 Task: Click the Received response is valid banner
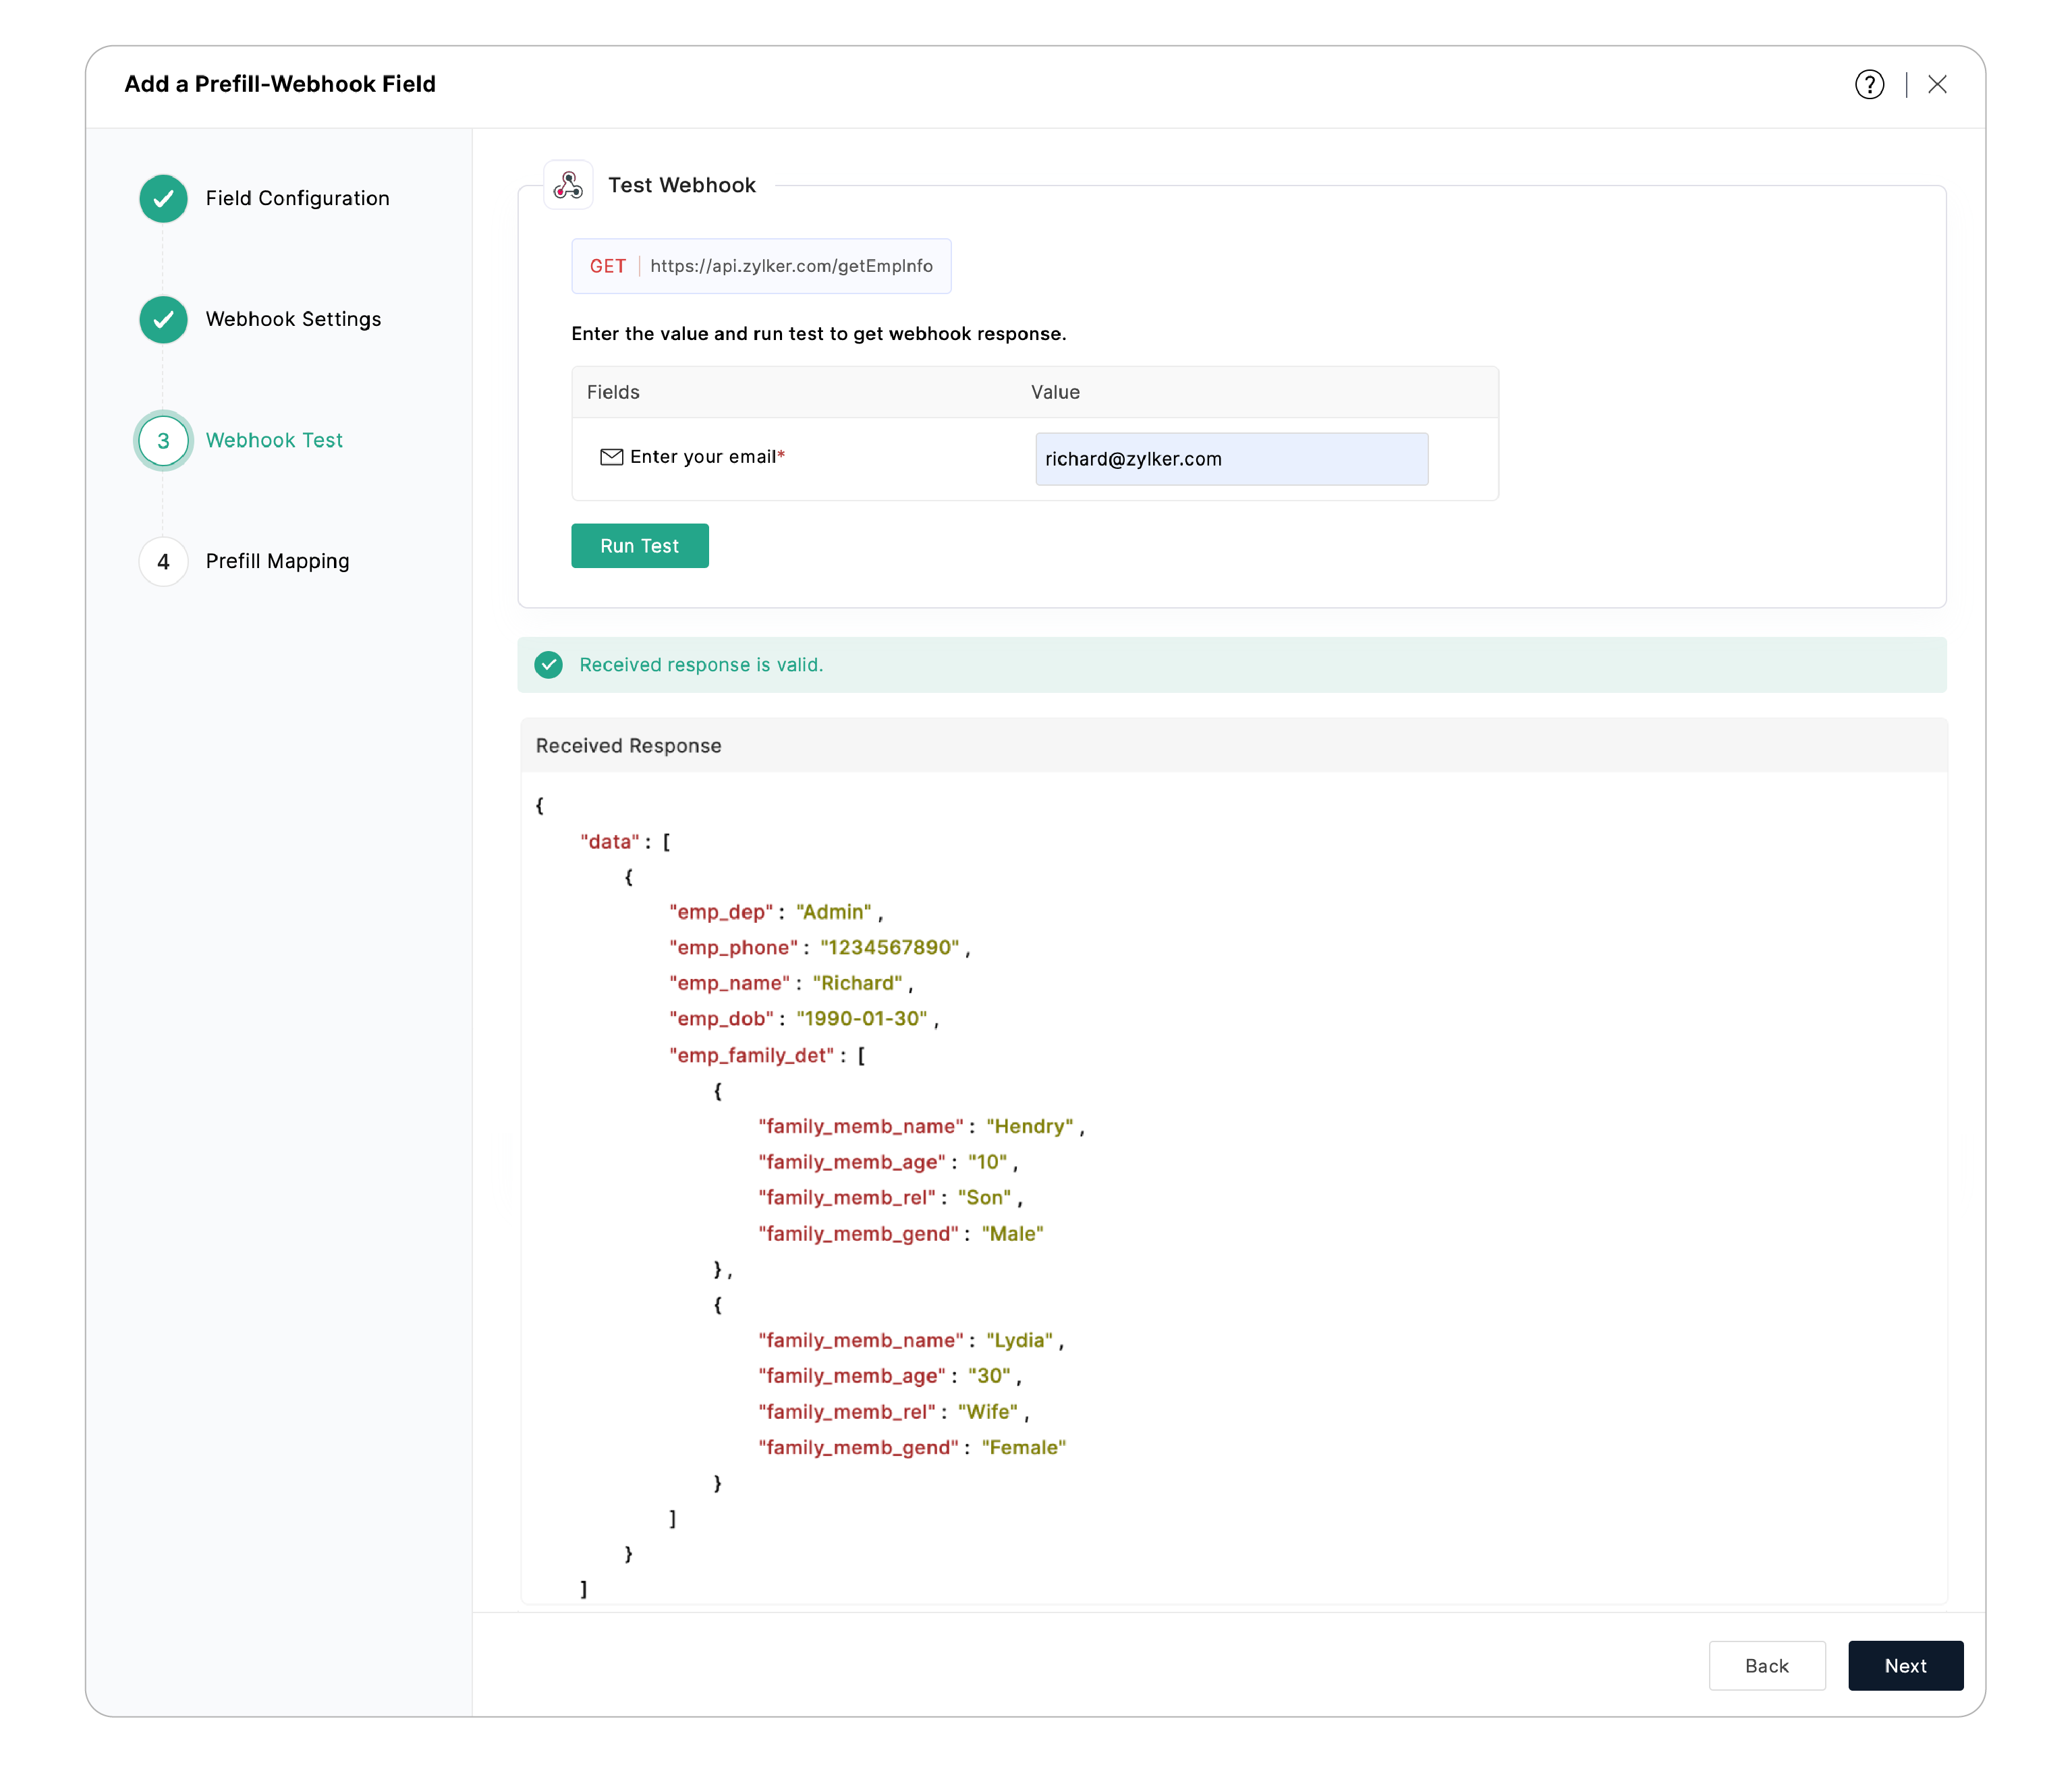coord(700,664)
